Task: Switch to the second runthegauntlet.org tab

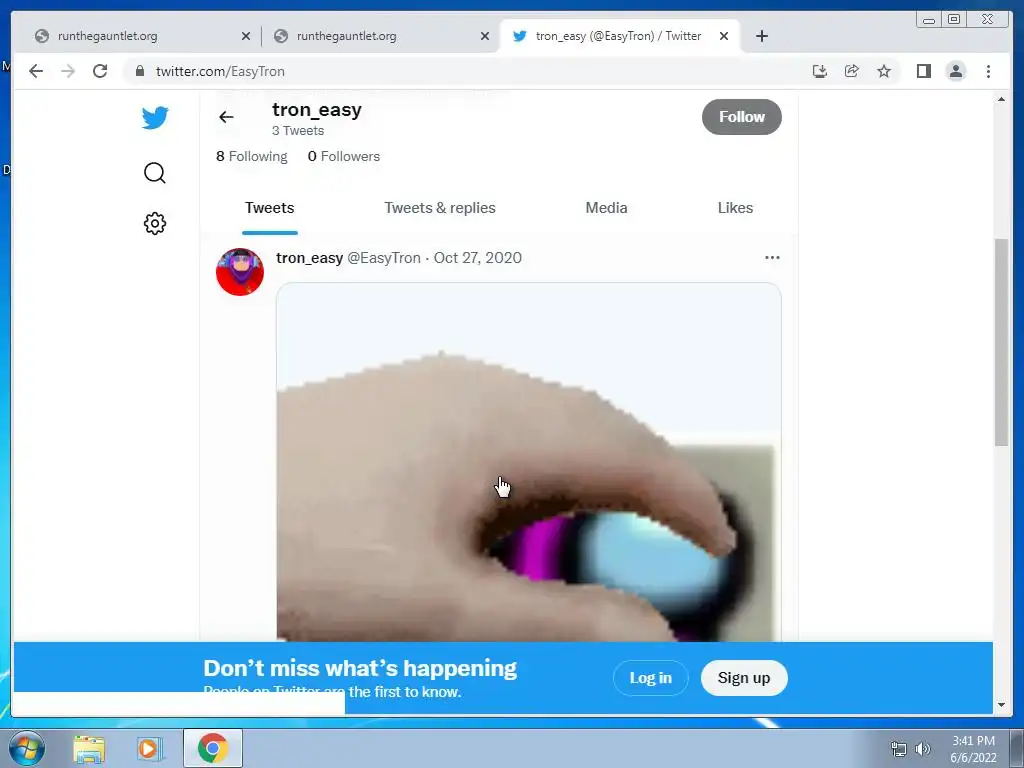Action: (x=380, y=36)
